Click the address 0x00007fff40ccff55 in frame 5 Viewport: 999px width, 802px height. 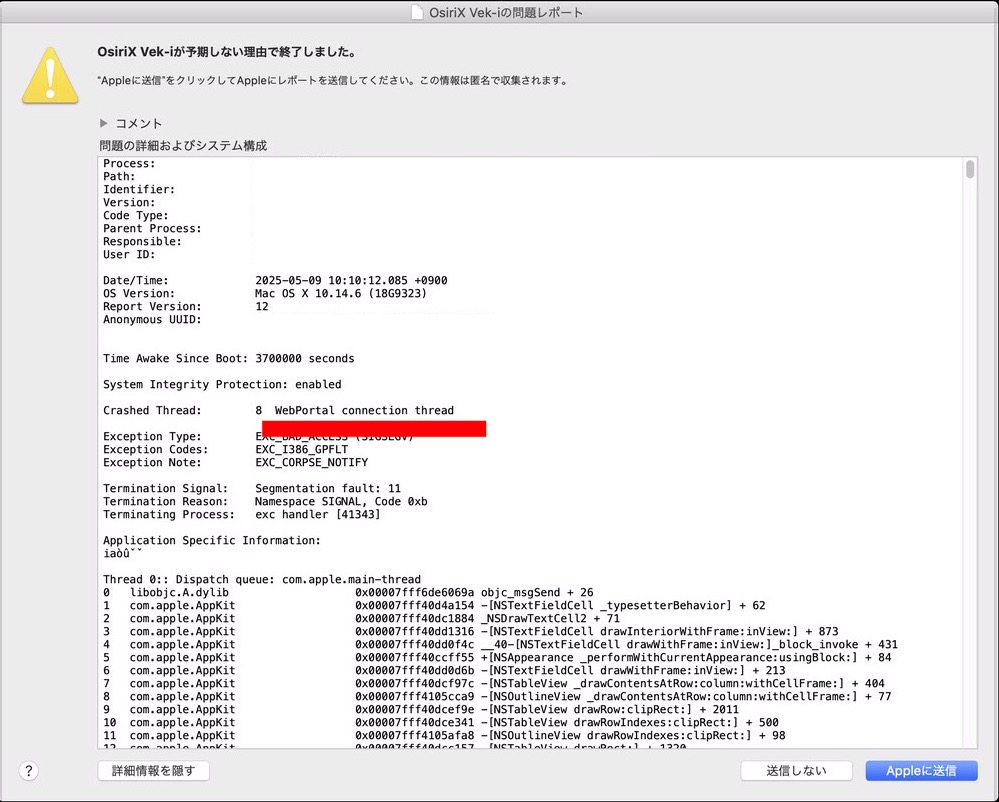point(415,657)
